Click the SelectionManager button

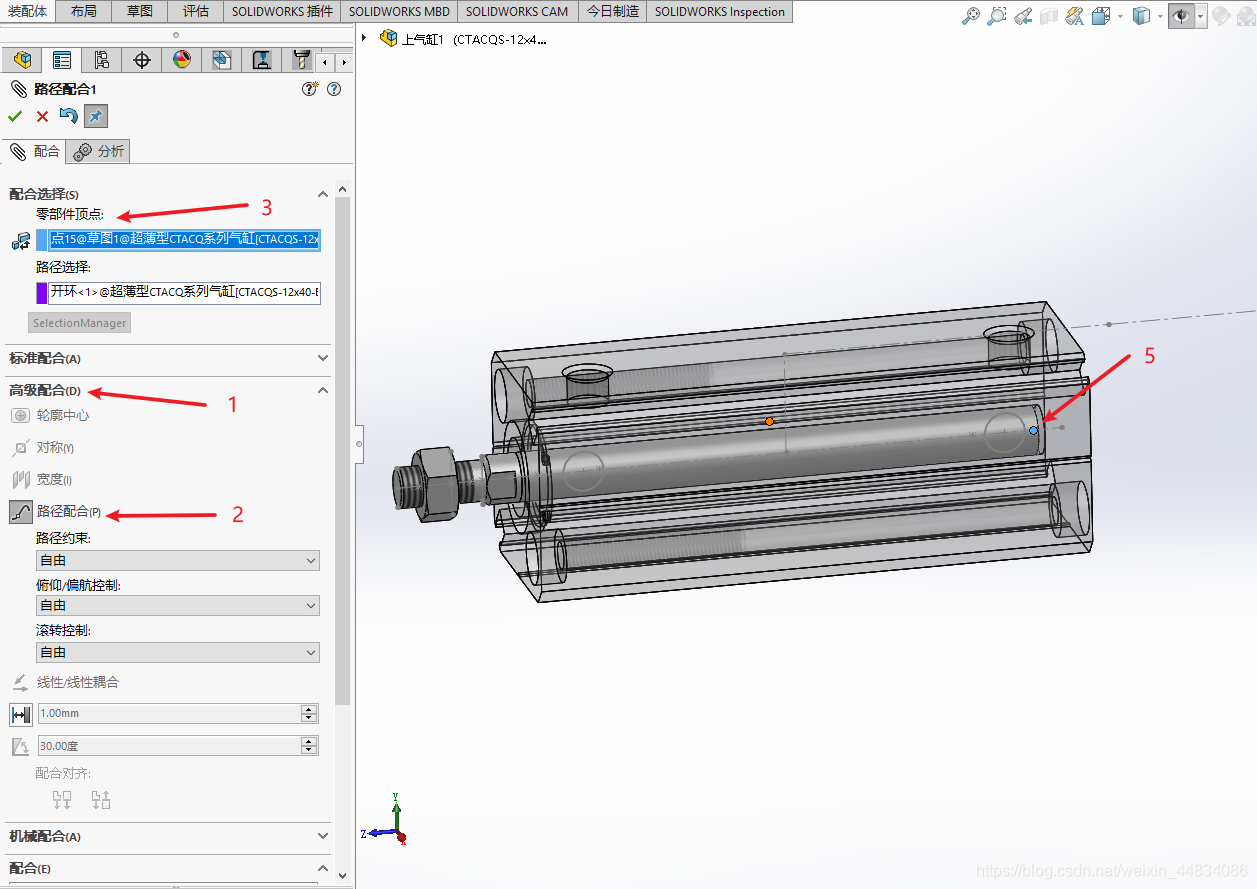(x=80, y=323)
